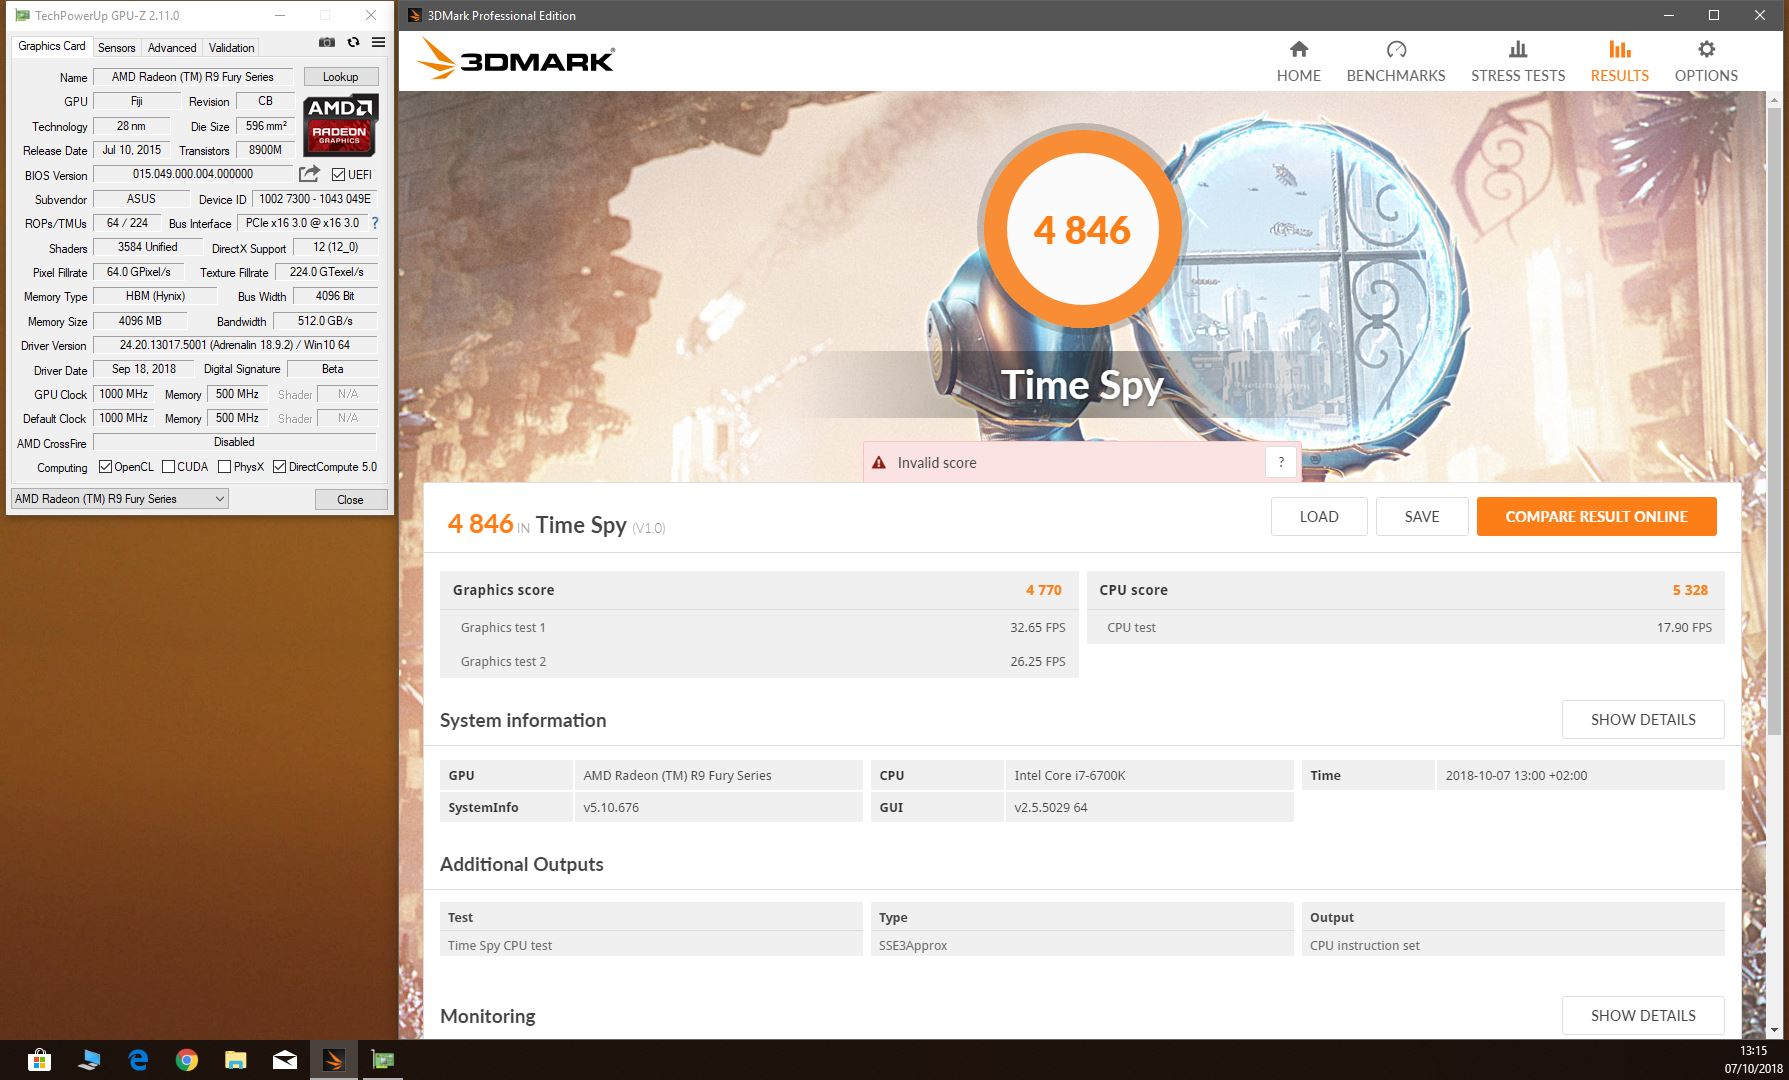The image size is (1789, 1080).
Task: Click the SSE3Approx type cell
Action: coord(1082,945)
